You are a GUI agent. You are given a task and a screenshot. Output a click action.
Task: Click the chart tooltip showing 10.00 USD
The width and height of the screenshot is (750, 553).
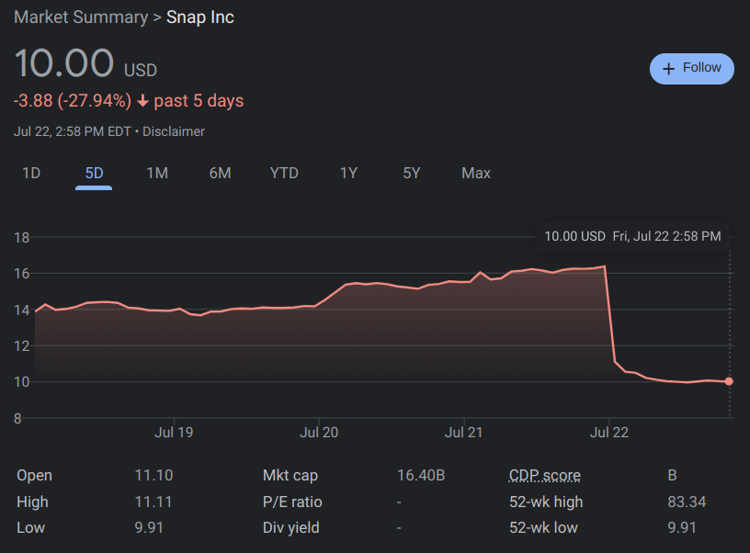632,236
